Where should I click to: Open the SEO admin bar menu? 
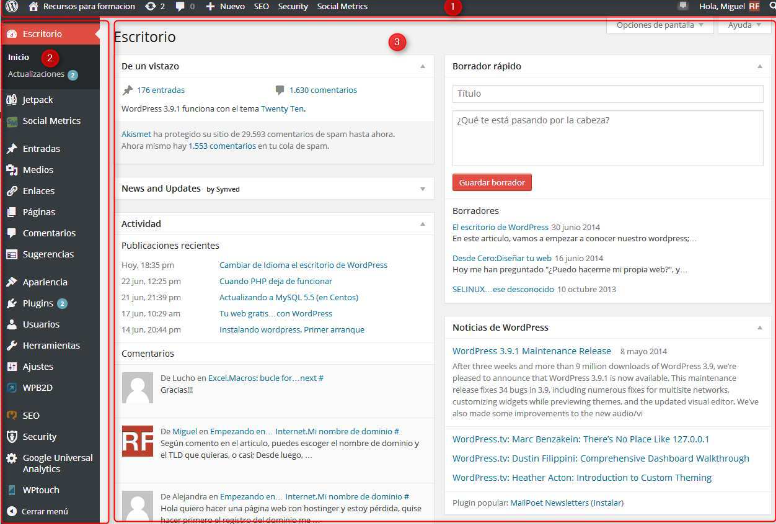tap(261, 6)
